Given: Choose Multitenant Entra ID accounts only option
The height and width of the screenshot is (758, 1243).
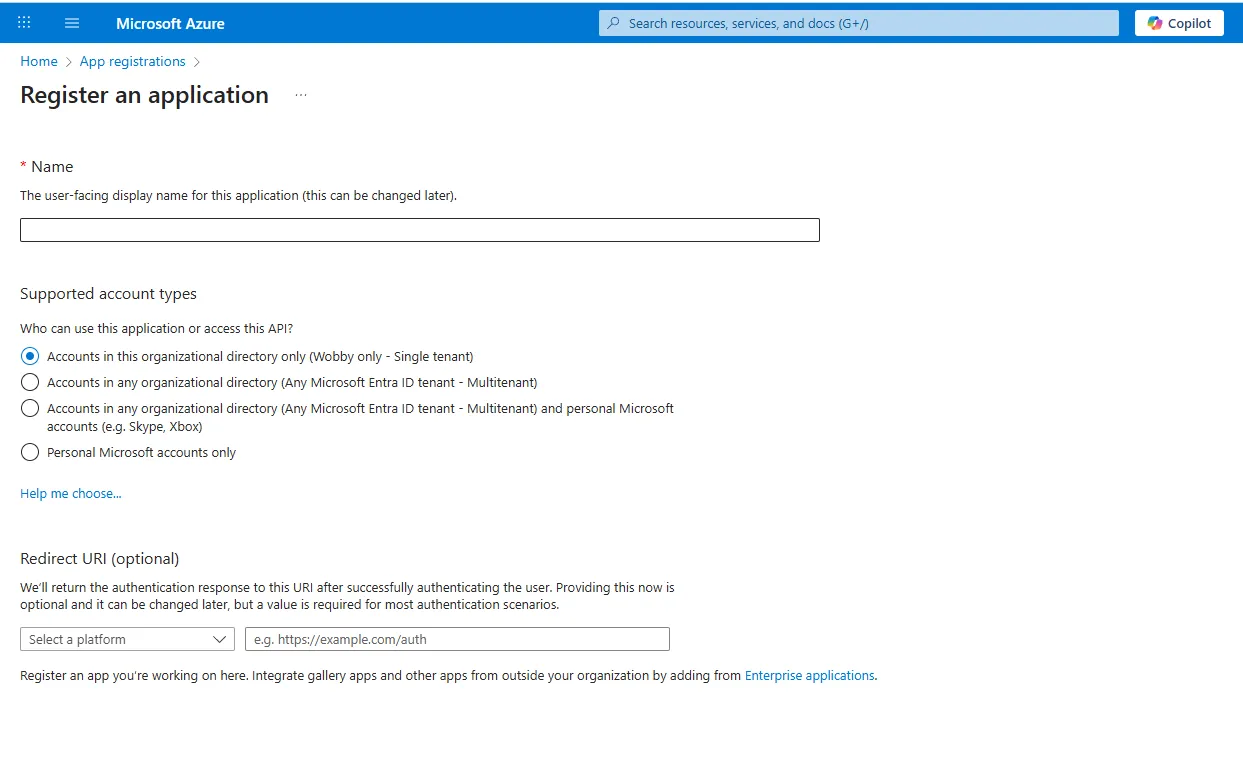Looking at the screenshot, I should coord(30,382).
